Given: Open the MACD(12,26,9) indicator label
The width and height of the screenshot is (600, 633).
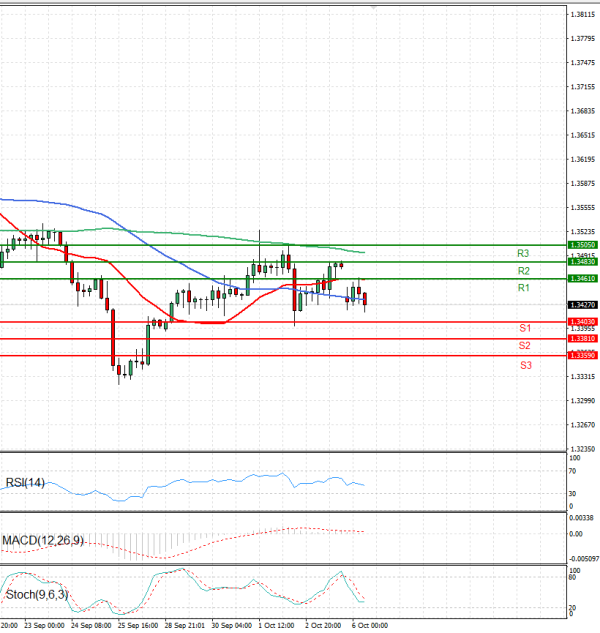Looking at the screenshot, I should pyautogui.click(x=42, y=540).
